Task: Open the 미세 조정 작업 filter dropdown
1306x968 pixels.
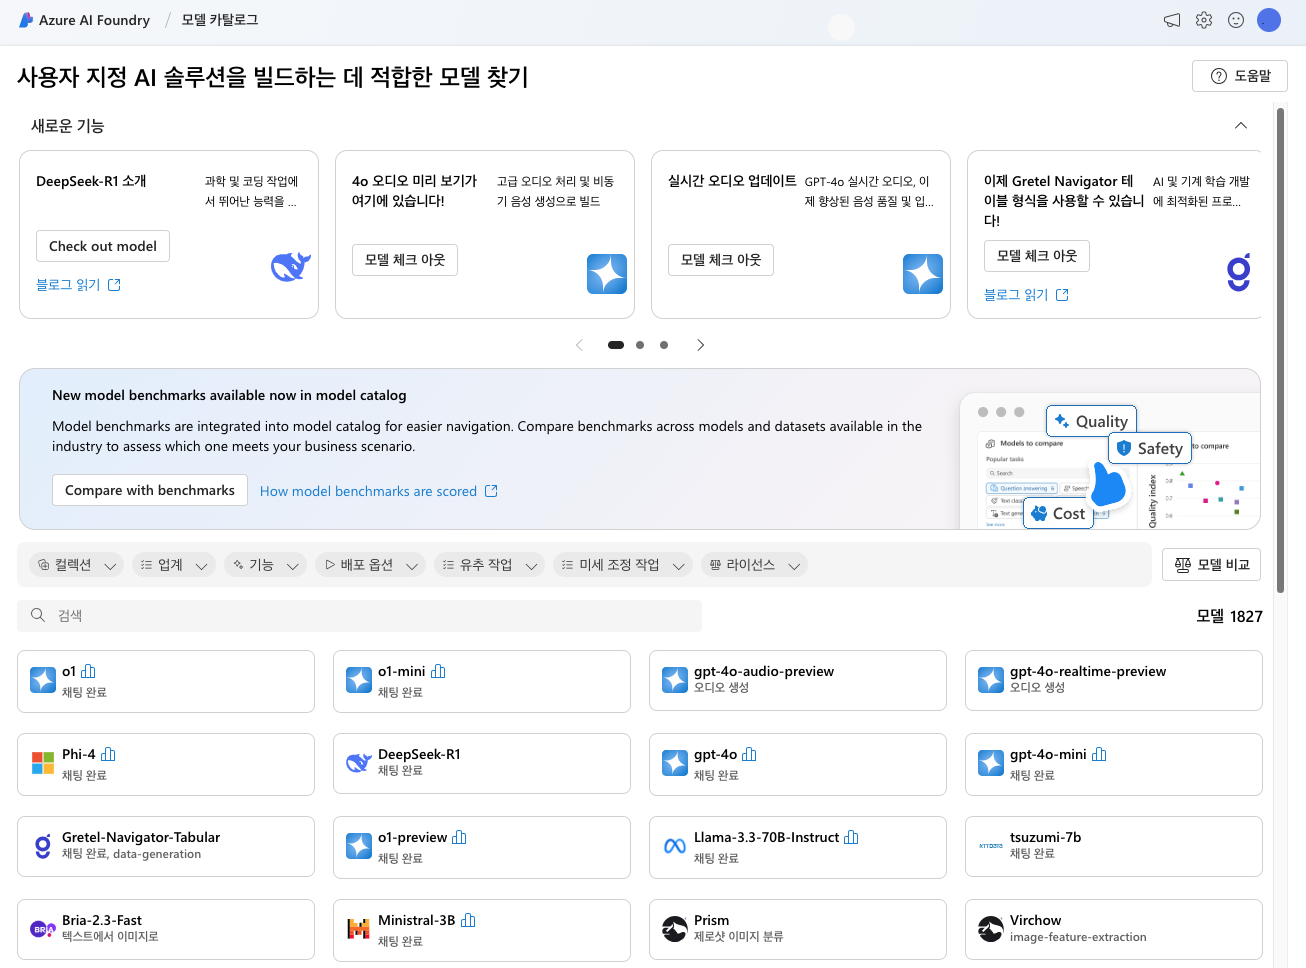Action: (623, 565)
